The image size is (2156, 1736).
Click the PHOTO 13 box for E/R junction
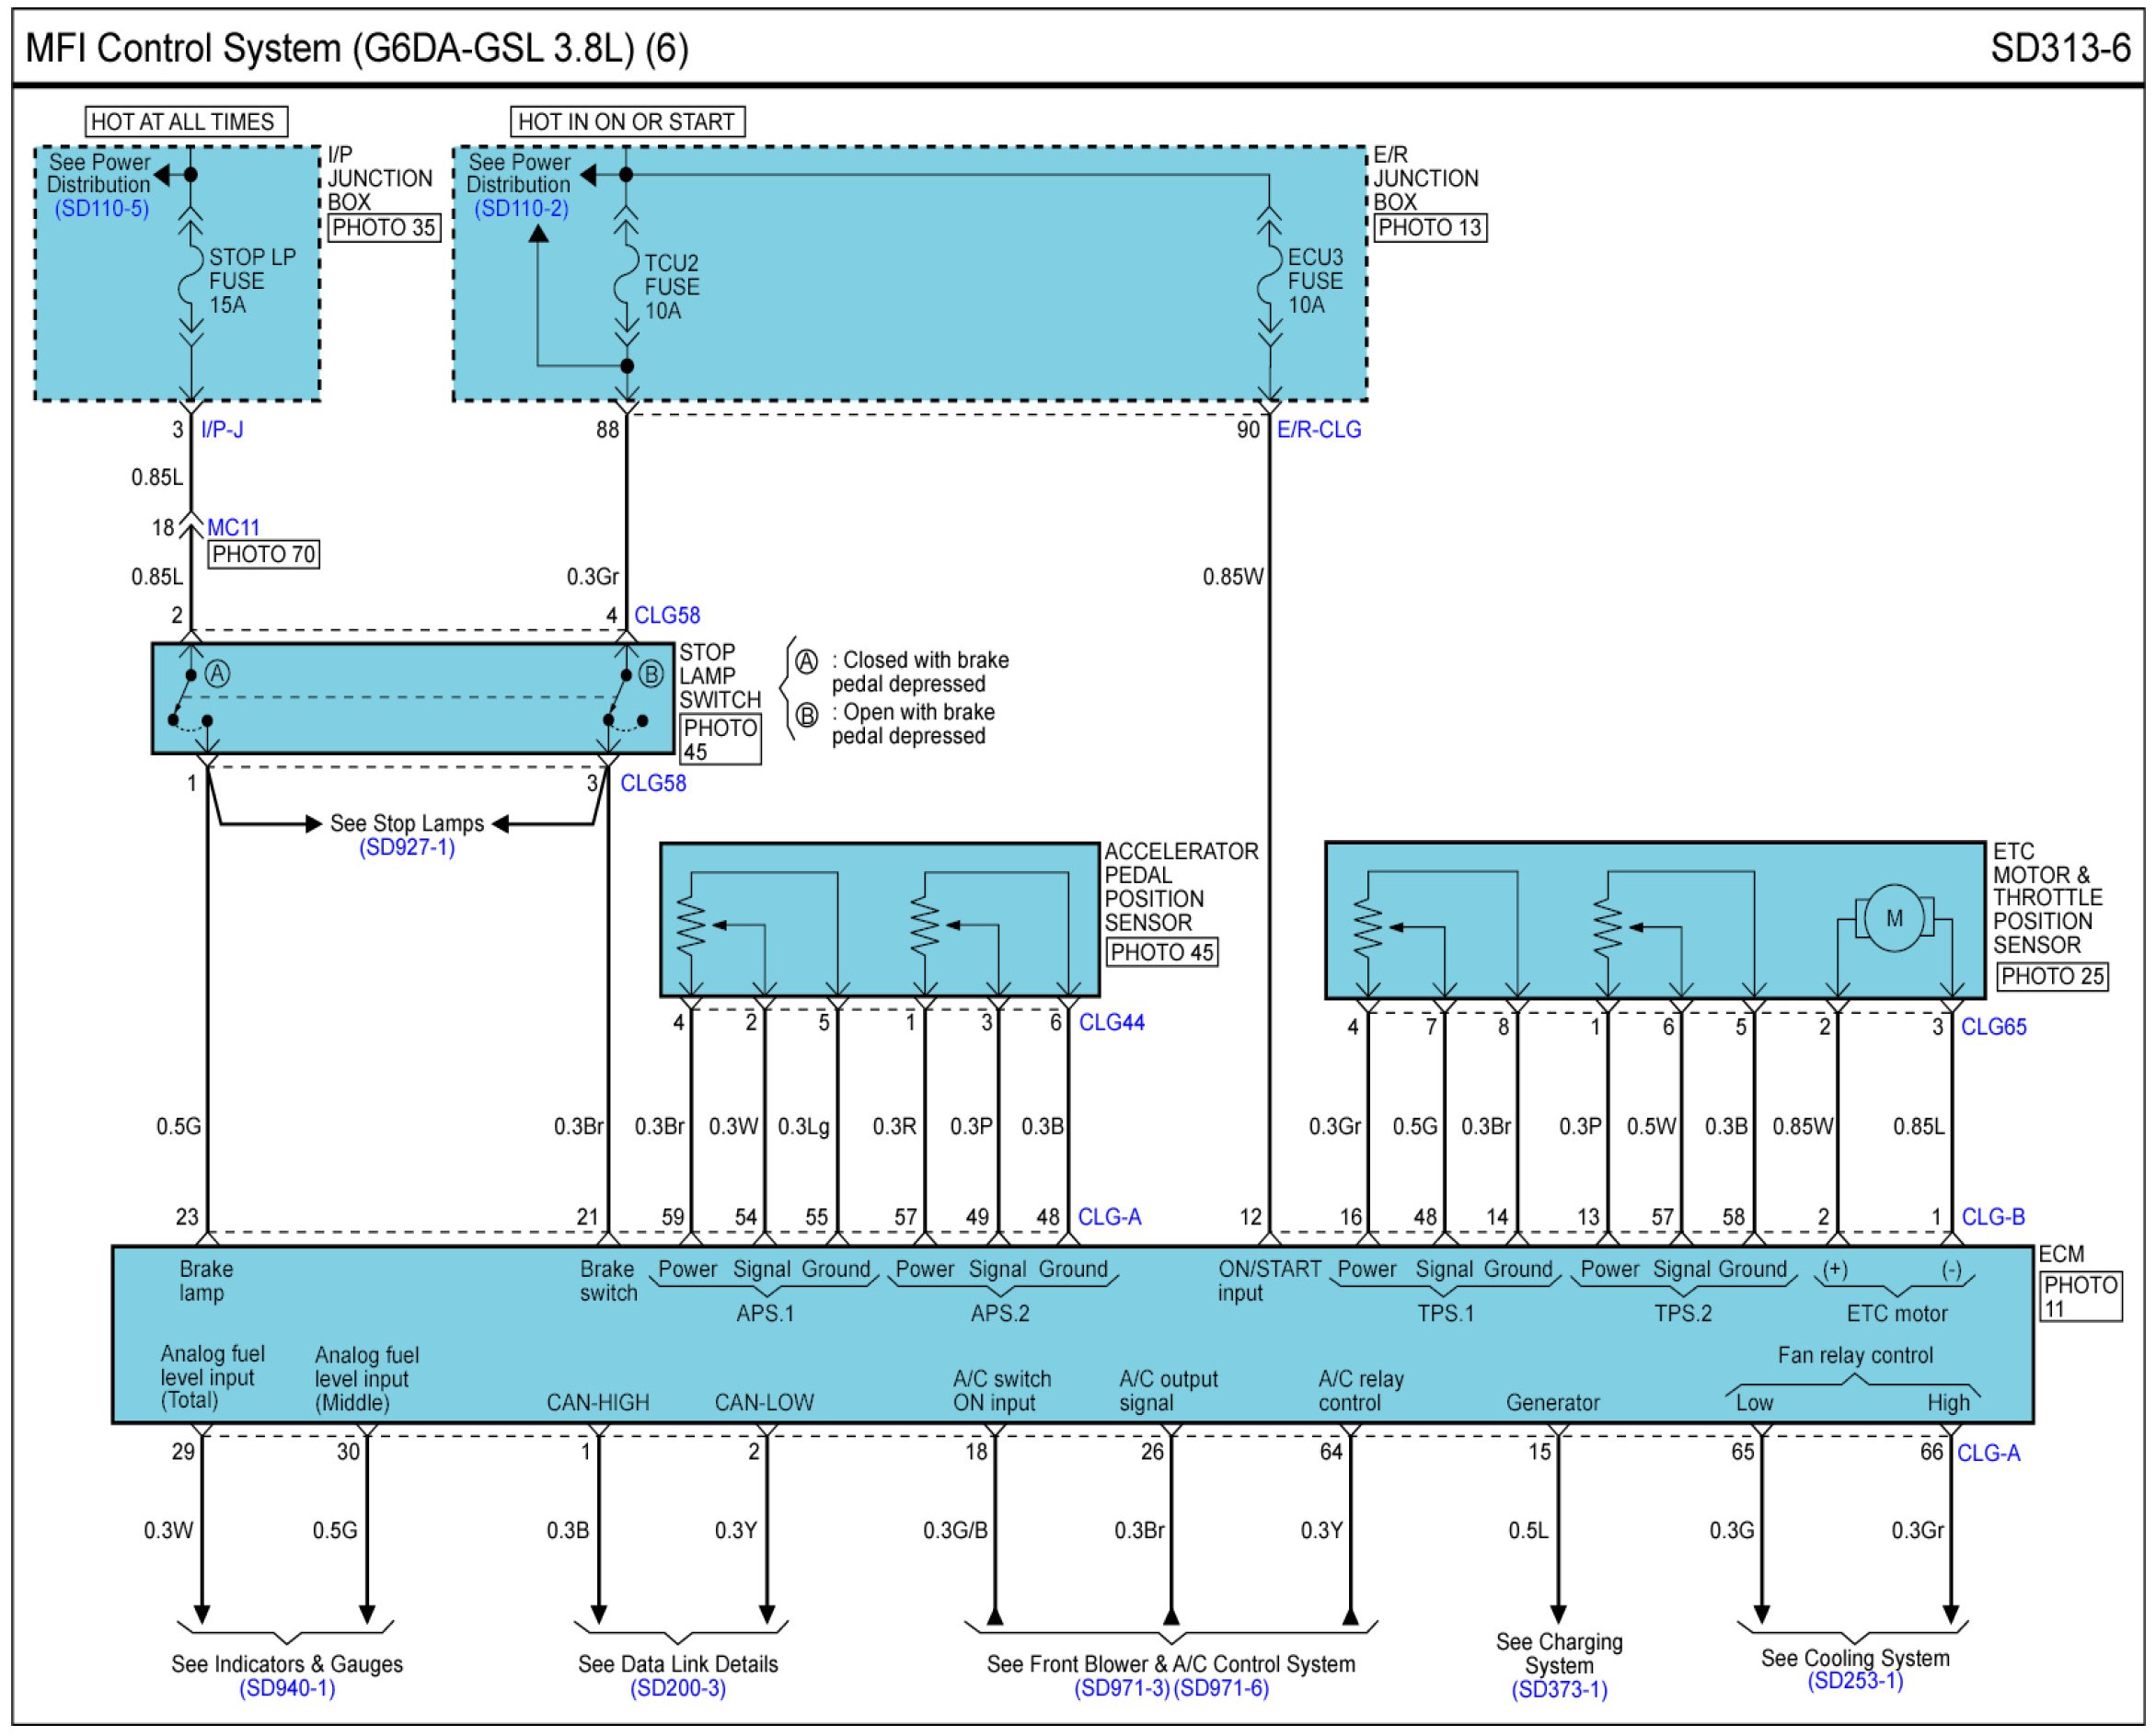tap(1430, 228)
